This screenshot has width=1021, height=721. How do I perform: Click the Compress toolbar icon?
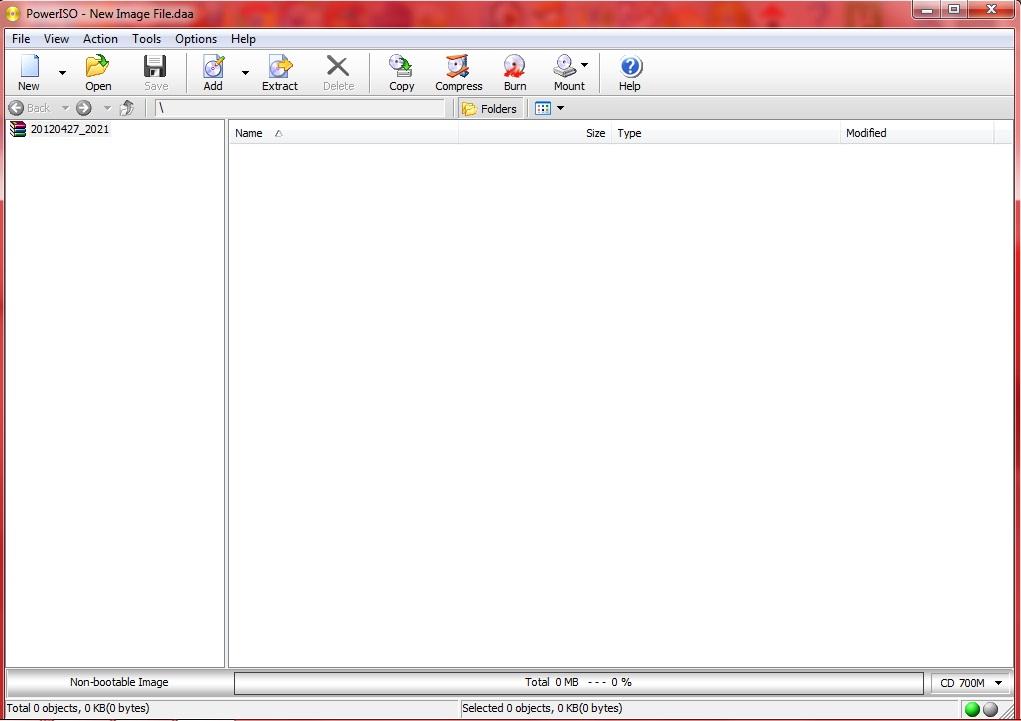point(458,72)
